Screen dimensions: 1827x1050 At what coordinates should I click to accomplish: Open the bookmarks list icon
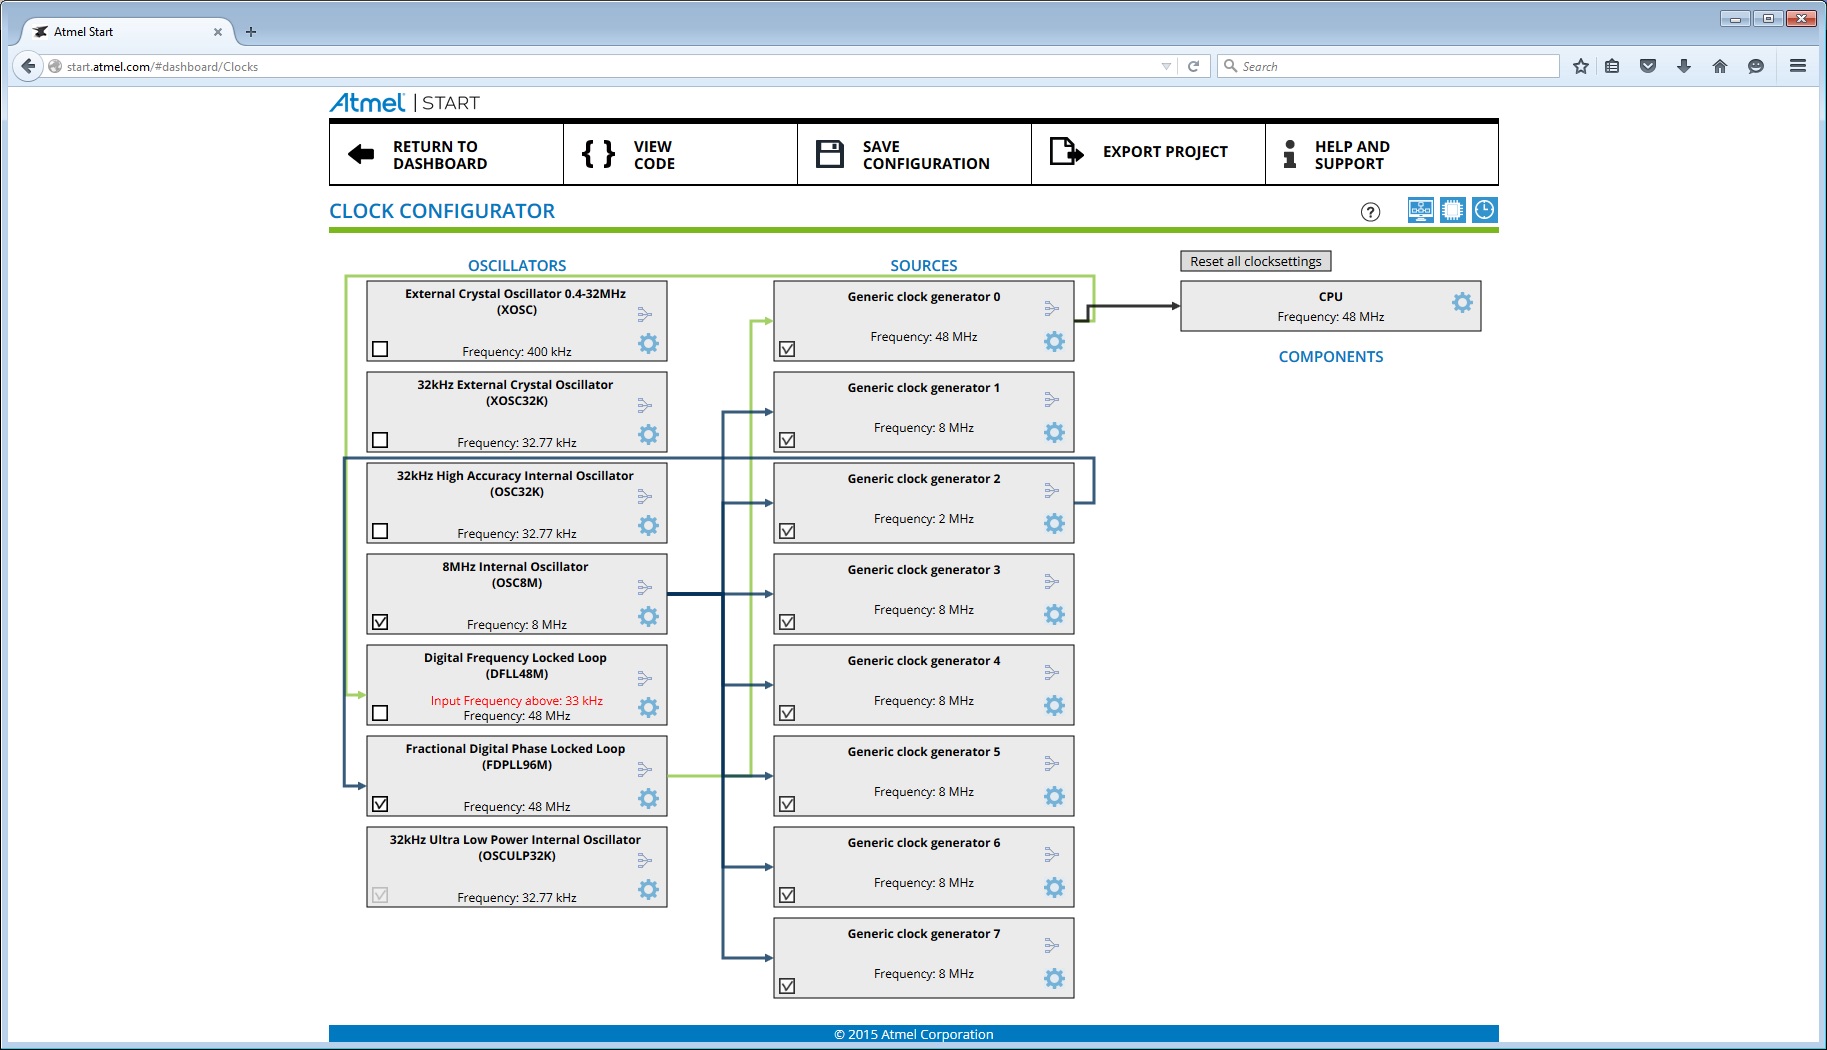pos(1612,66)
